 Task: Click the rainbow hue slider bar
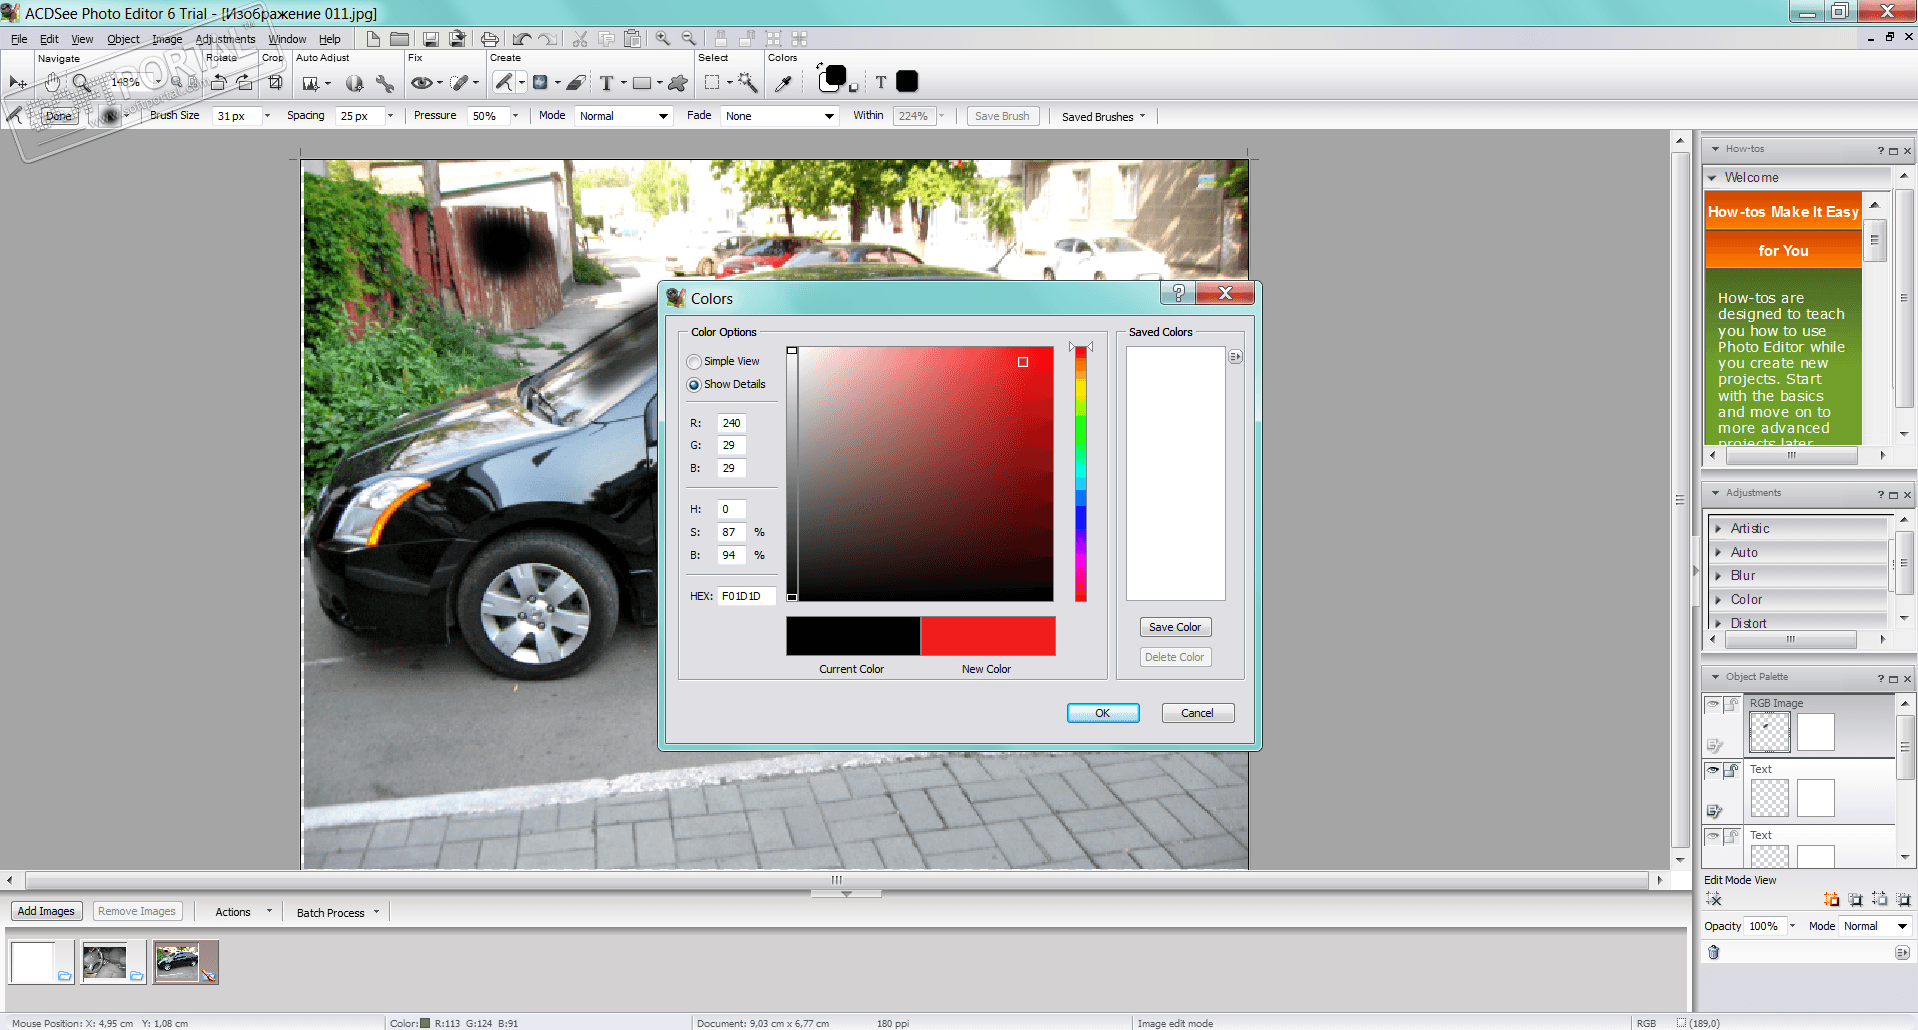coord(1081,474)
